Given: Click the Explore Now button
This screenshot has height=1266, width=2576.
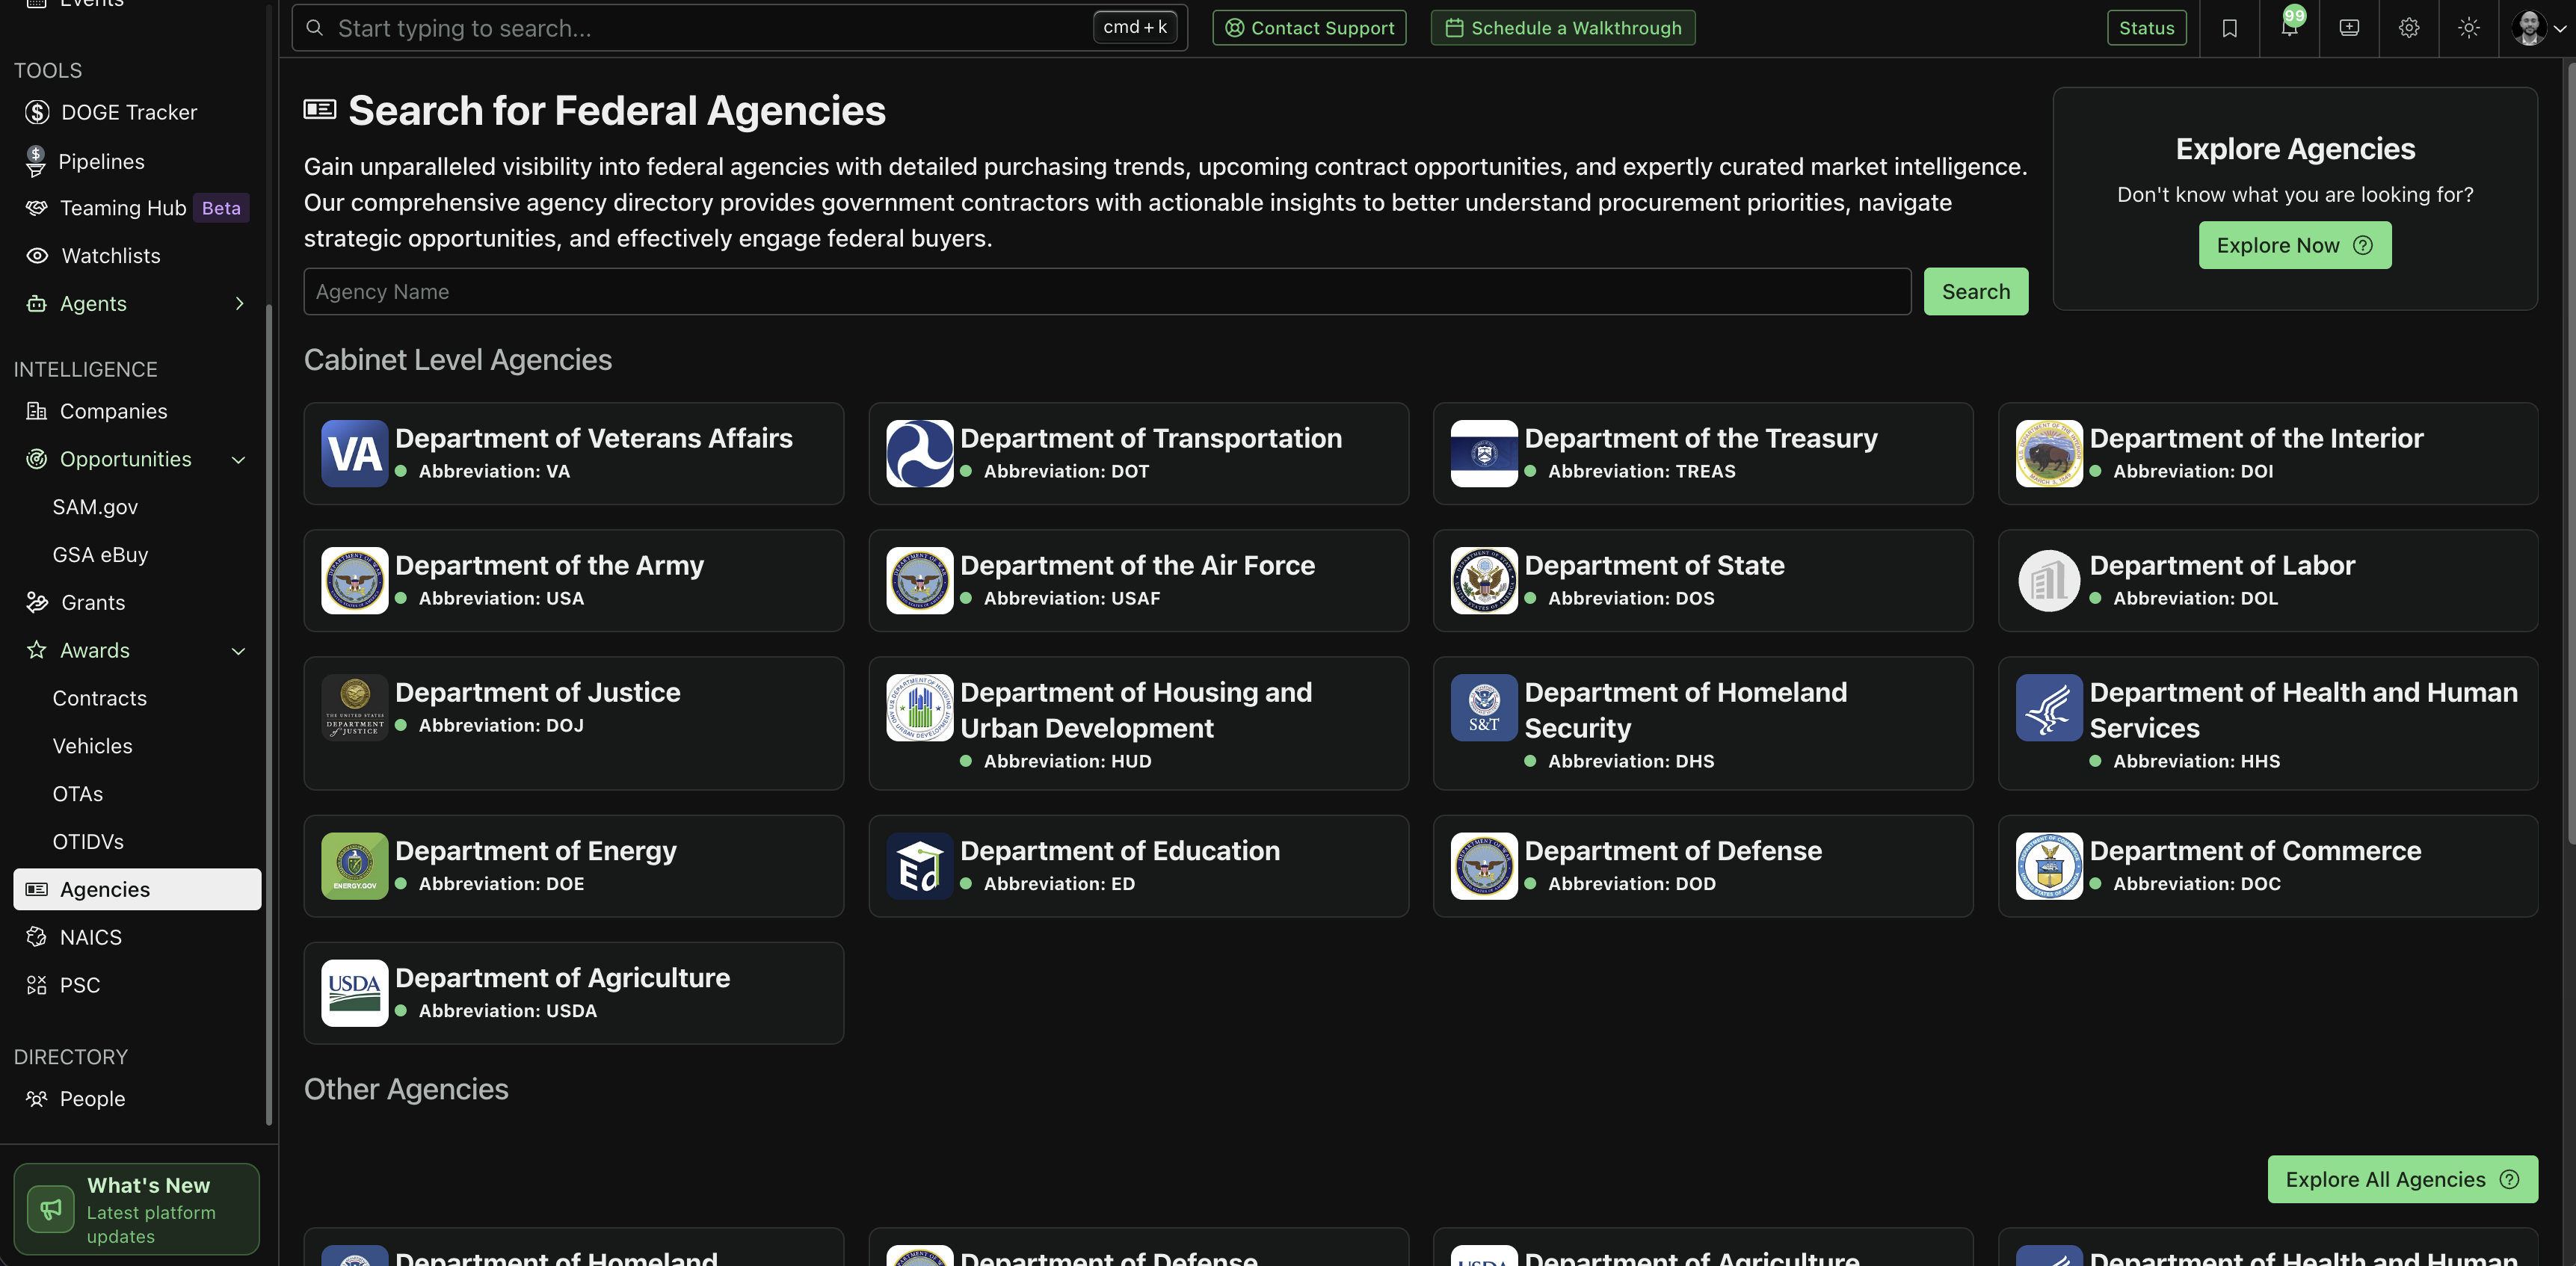Looking at the screenshot, I should (2295, 245).
